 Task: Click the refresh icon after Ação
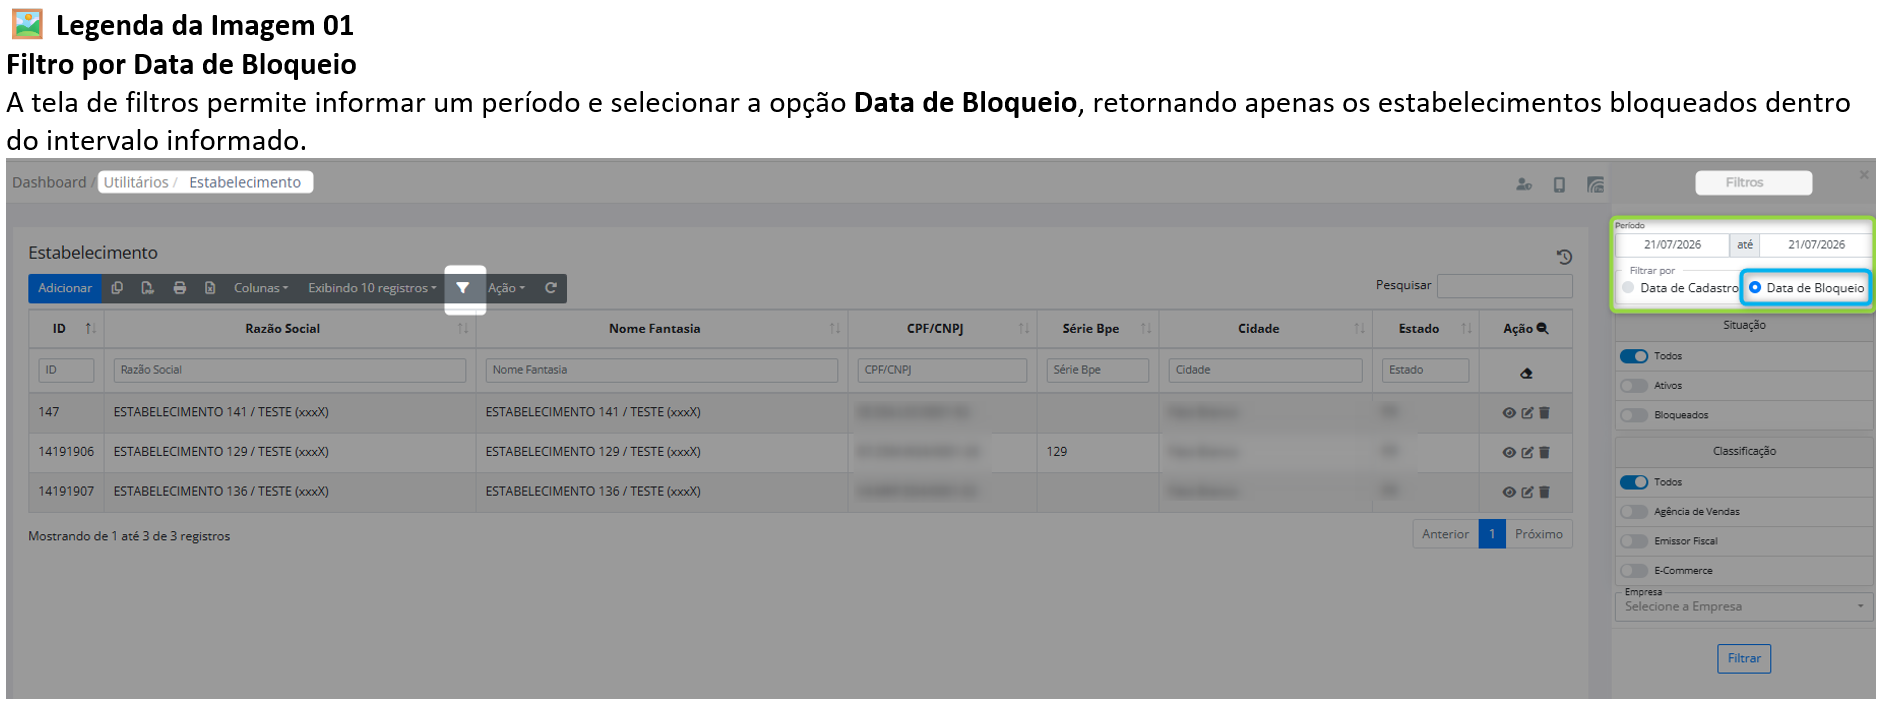(550, 288)
